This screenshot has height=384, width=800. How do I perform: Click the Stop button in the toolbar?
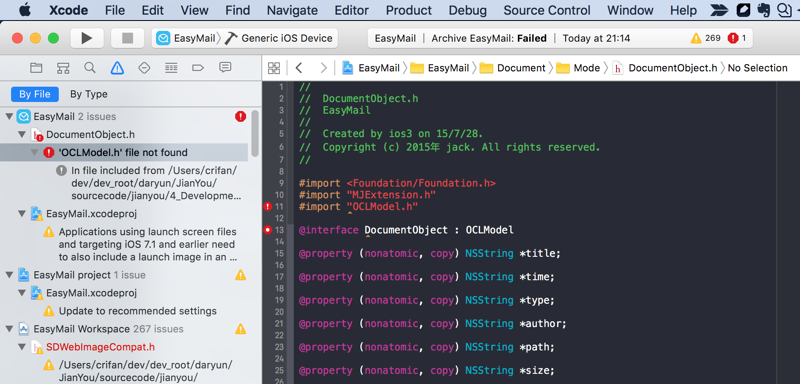(x=128, y=38)
